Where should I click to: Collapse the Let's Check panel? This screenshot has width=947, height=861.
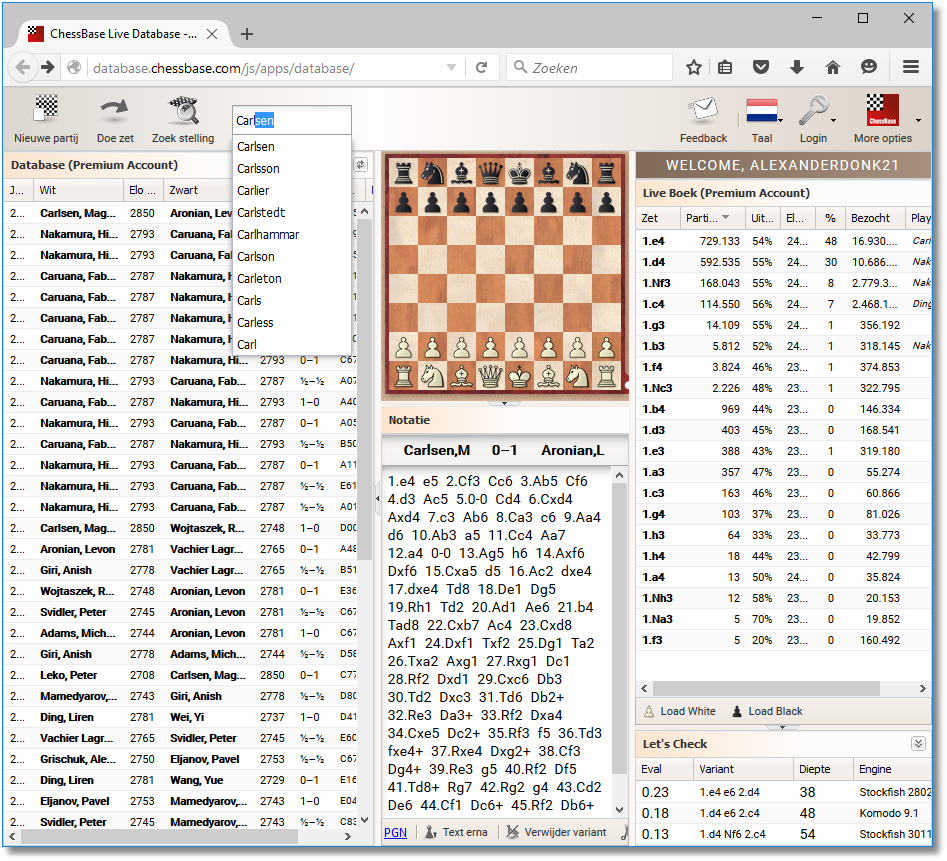(x=918, y=744)
